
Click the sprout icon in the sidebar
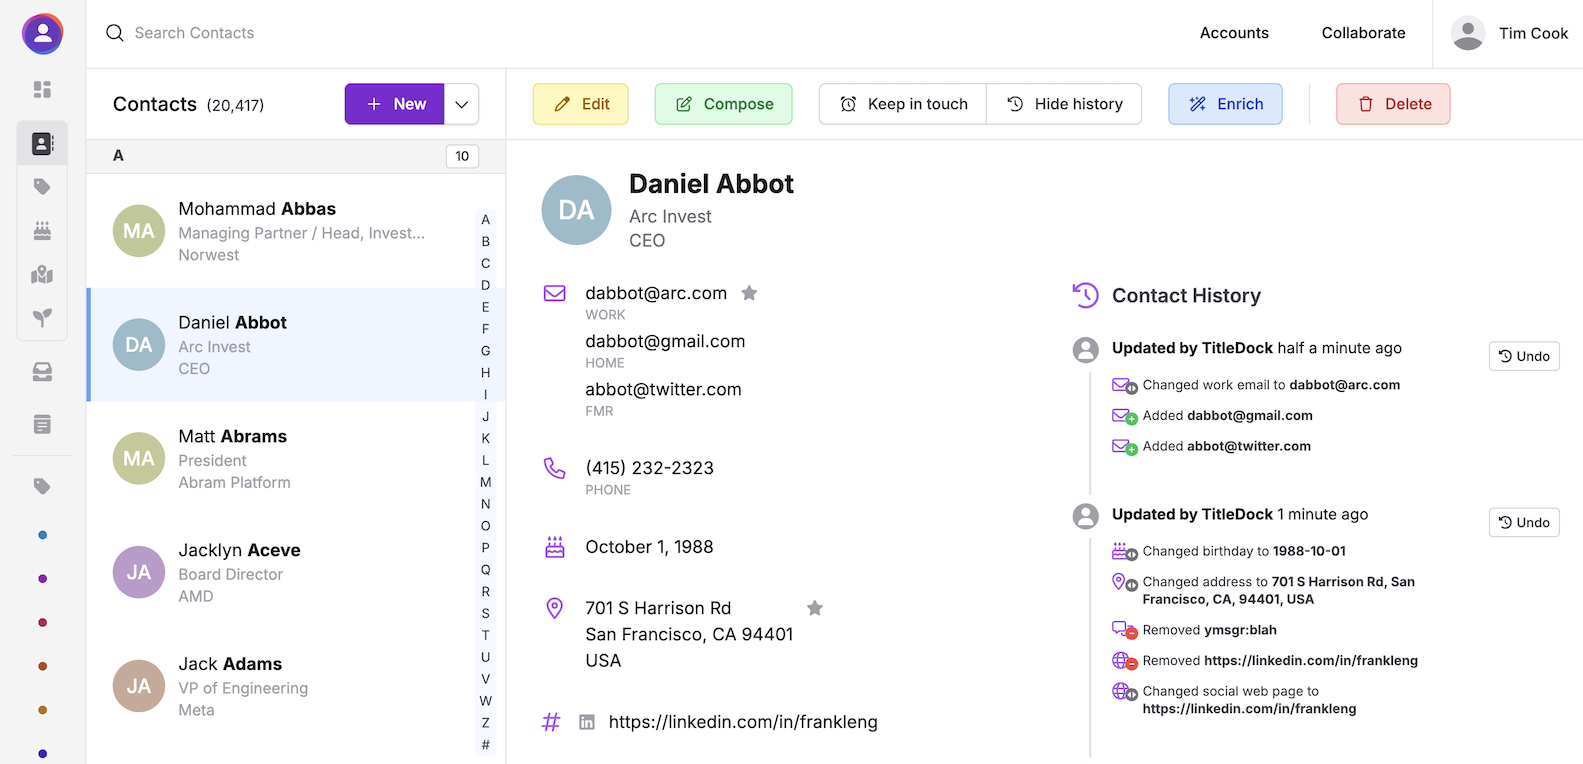[x=42, y=318]
